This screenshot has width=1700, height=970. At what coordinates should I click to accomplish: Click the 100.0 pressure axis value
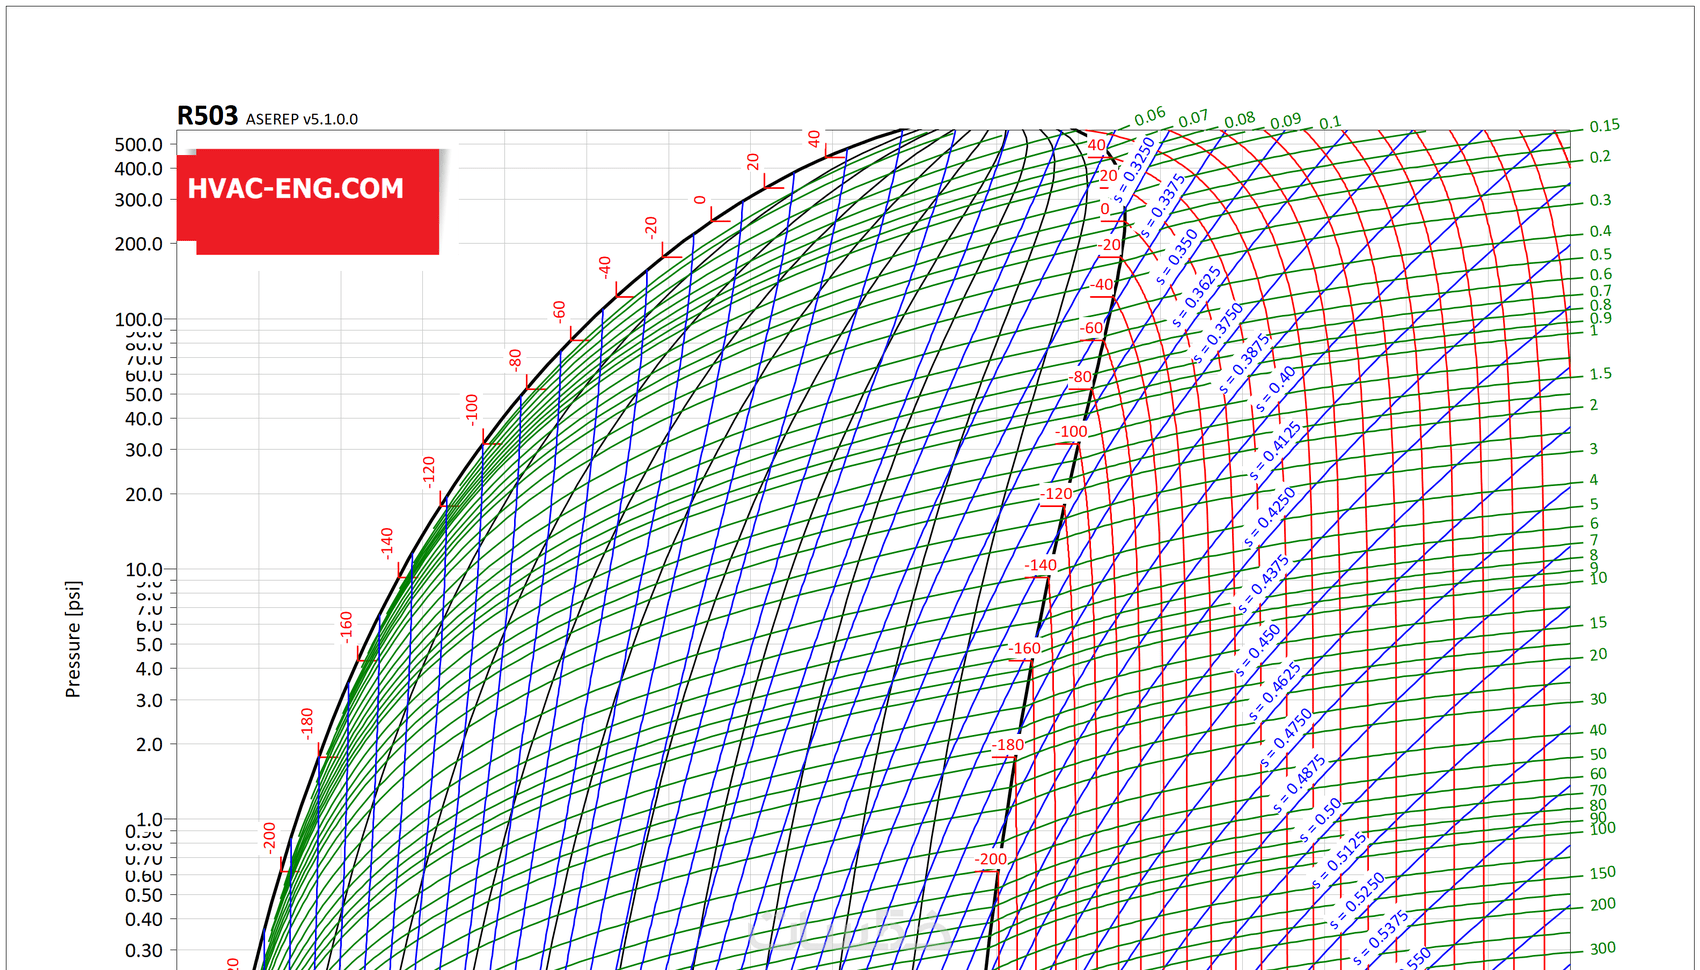pos(139,319)
